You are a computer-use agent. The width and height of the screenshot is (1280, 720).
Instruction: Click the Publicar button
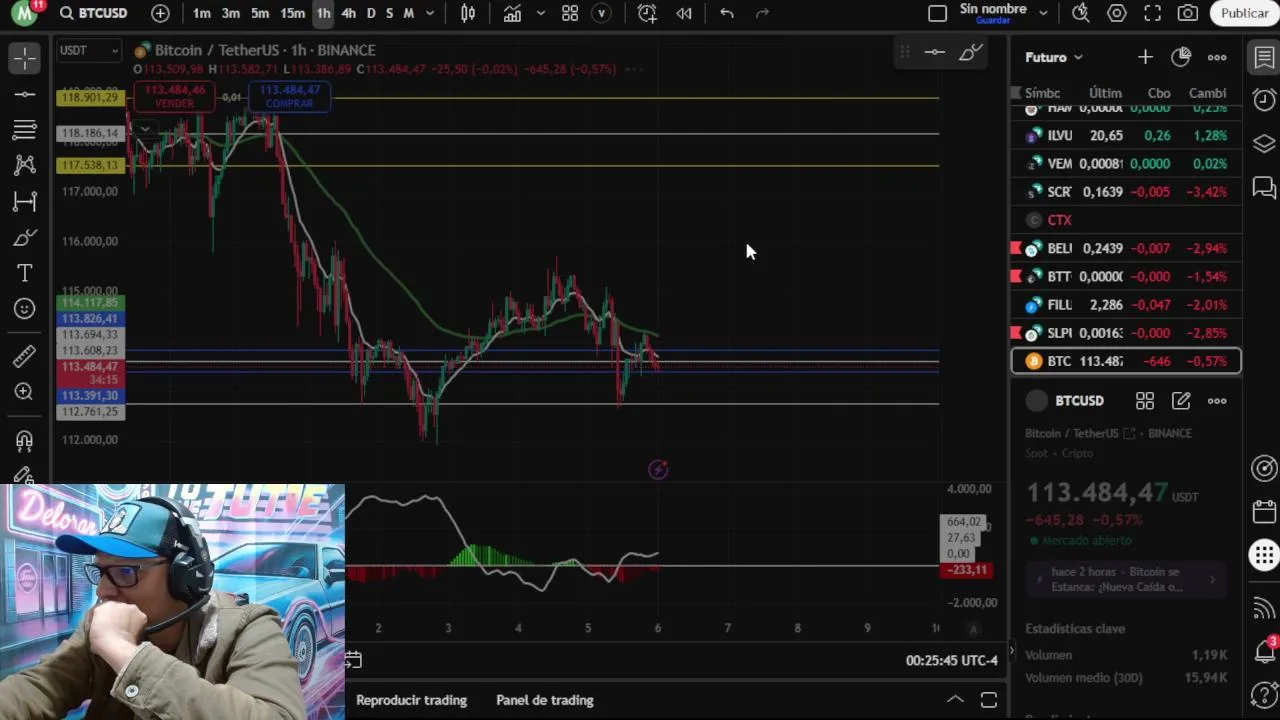point(1245,13)
